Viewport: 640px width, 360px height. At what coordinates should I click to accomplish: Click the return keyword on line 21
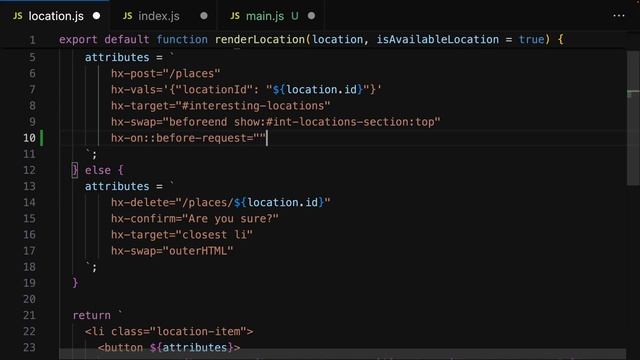tap(91, 316)
